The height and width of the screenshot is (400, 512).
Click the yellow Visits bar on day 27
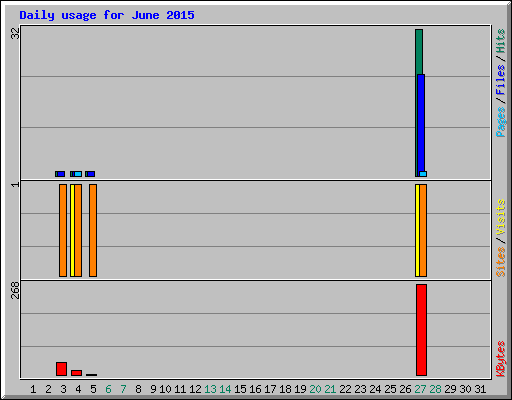tap(417, 230)
